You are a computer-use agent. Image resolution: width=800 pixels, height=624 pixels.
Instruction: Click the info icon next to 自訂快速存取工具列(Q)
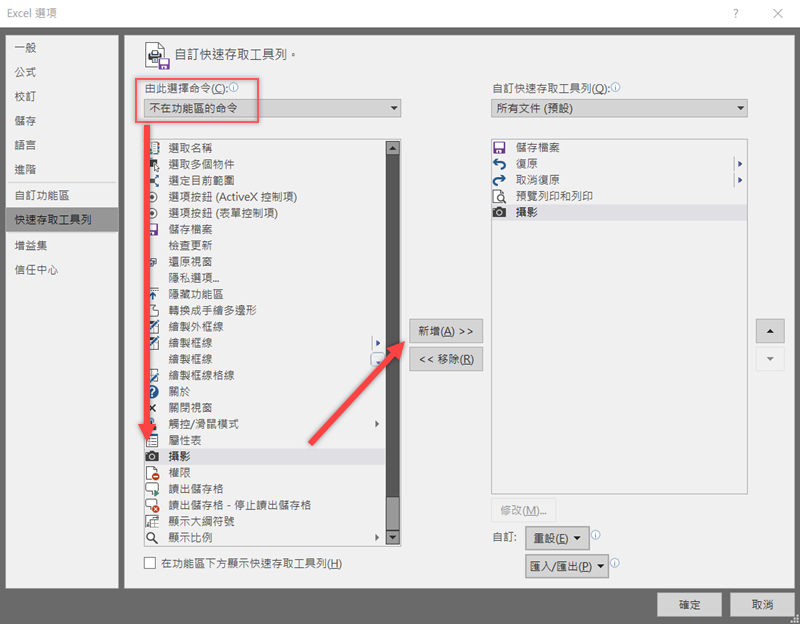coord(616,87)
